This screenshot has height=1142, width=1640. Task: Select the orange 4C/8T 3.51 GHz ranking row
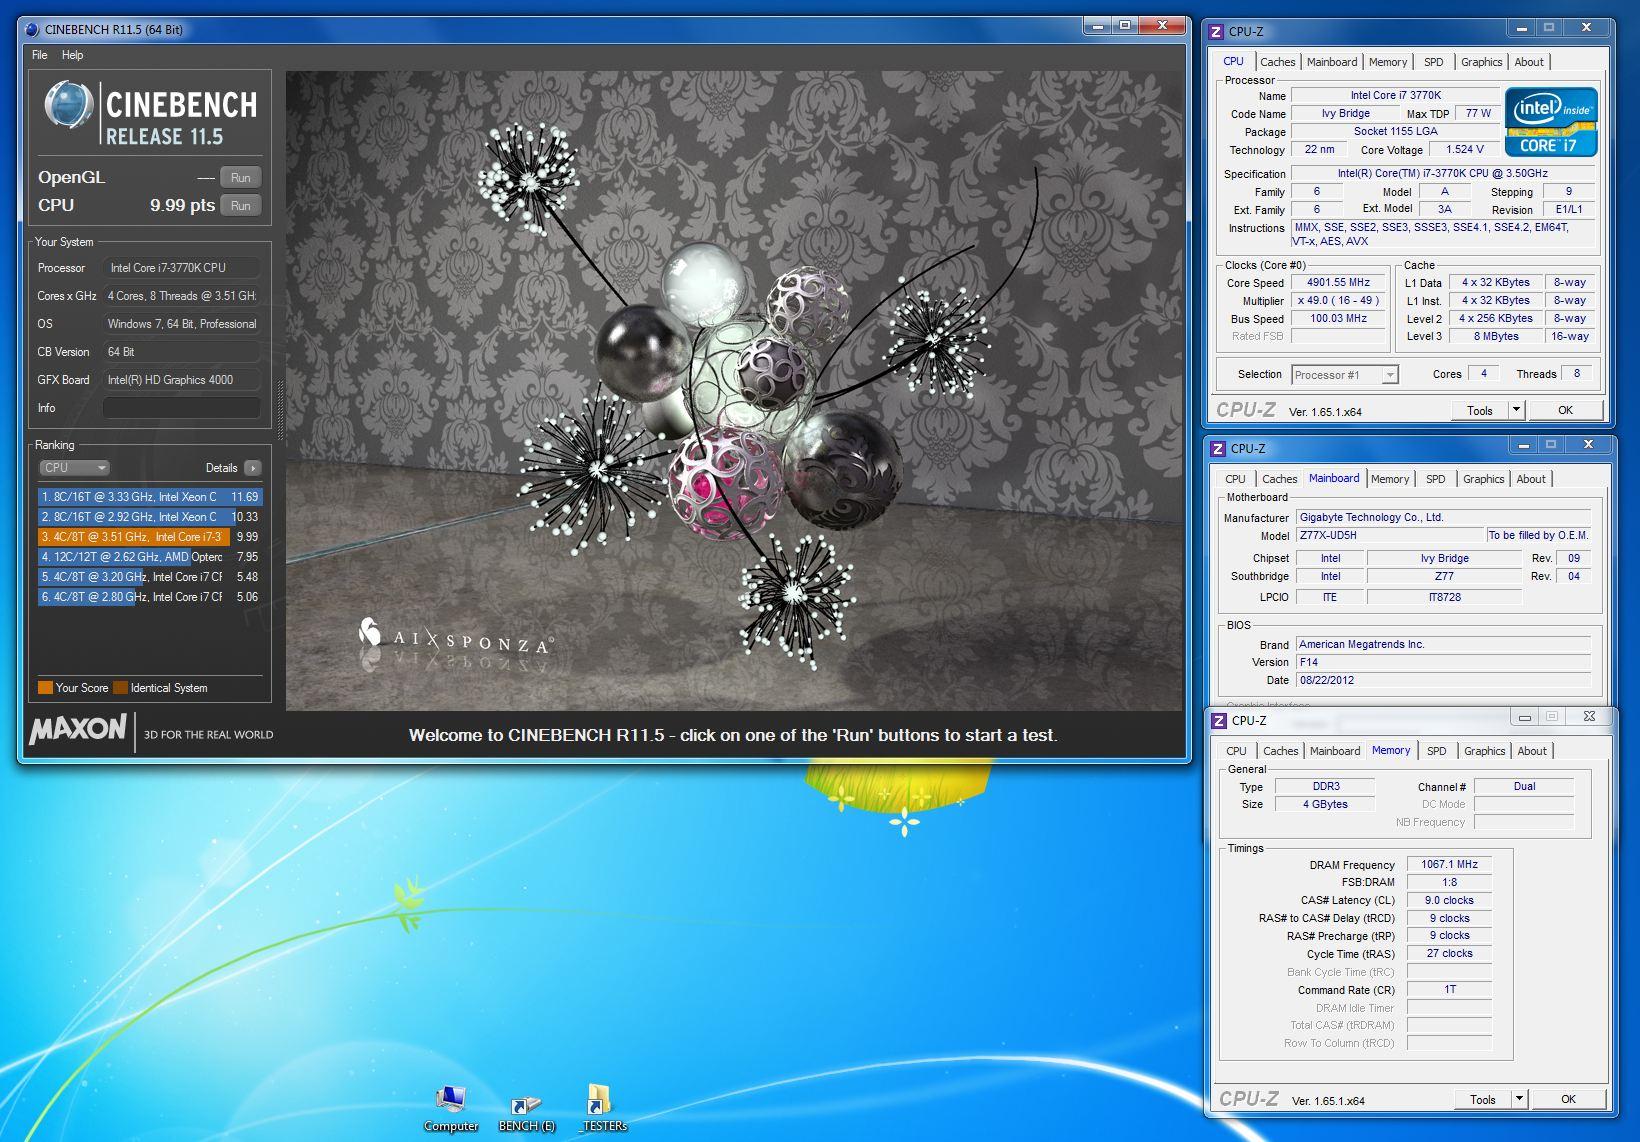149,536
